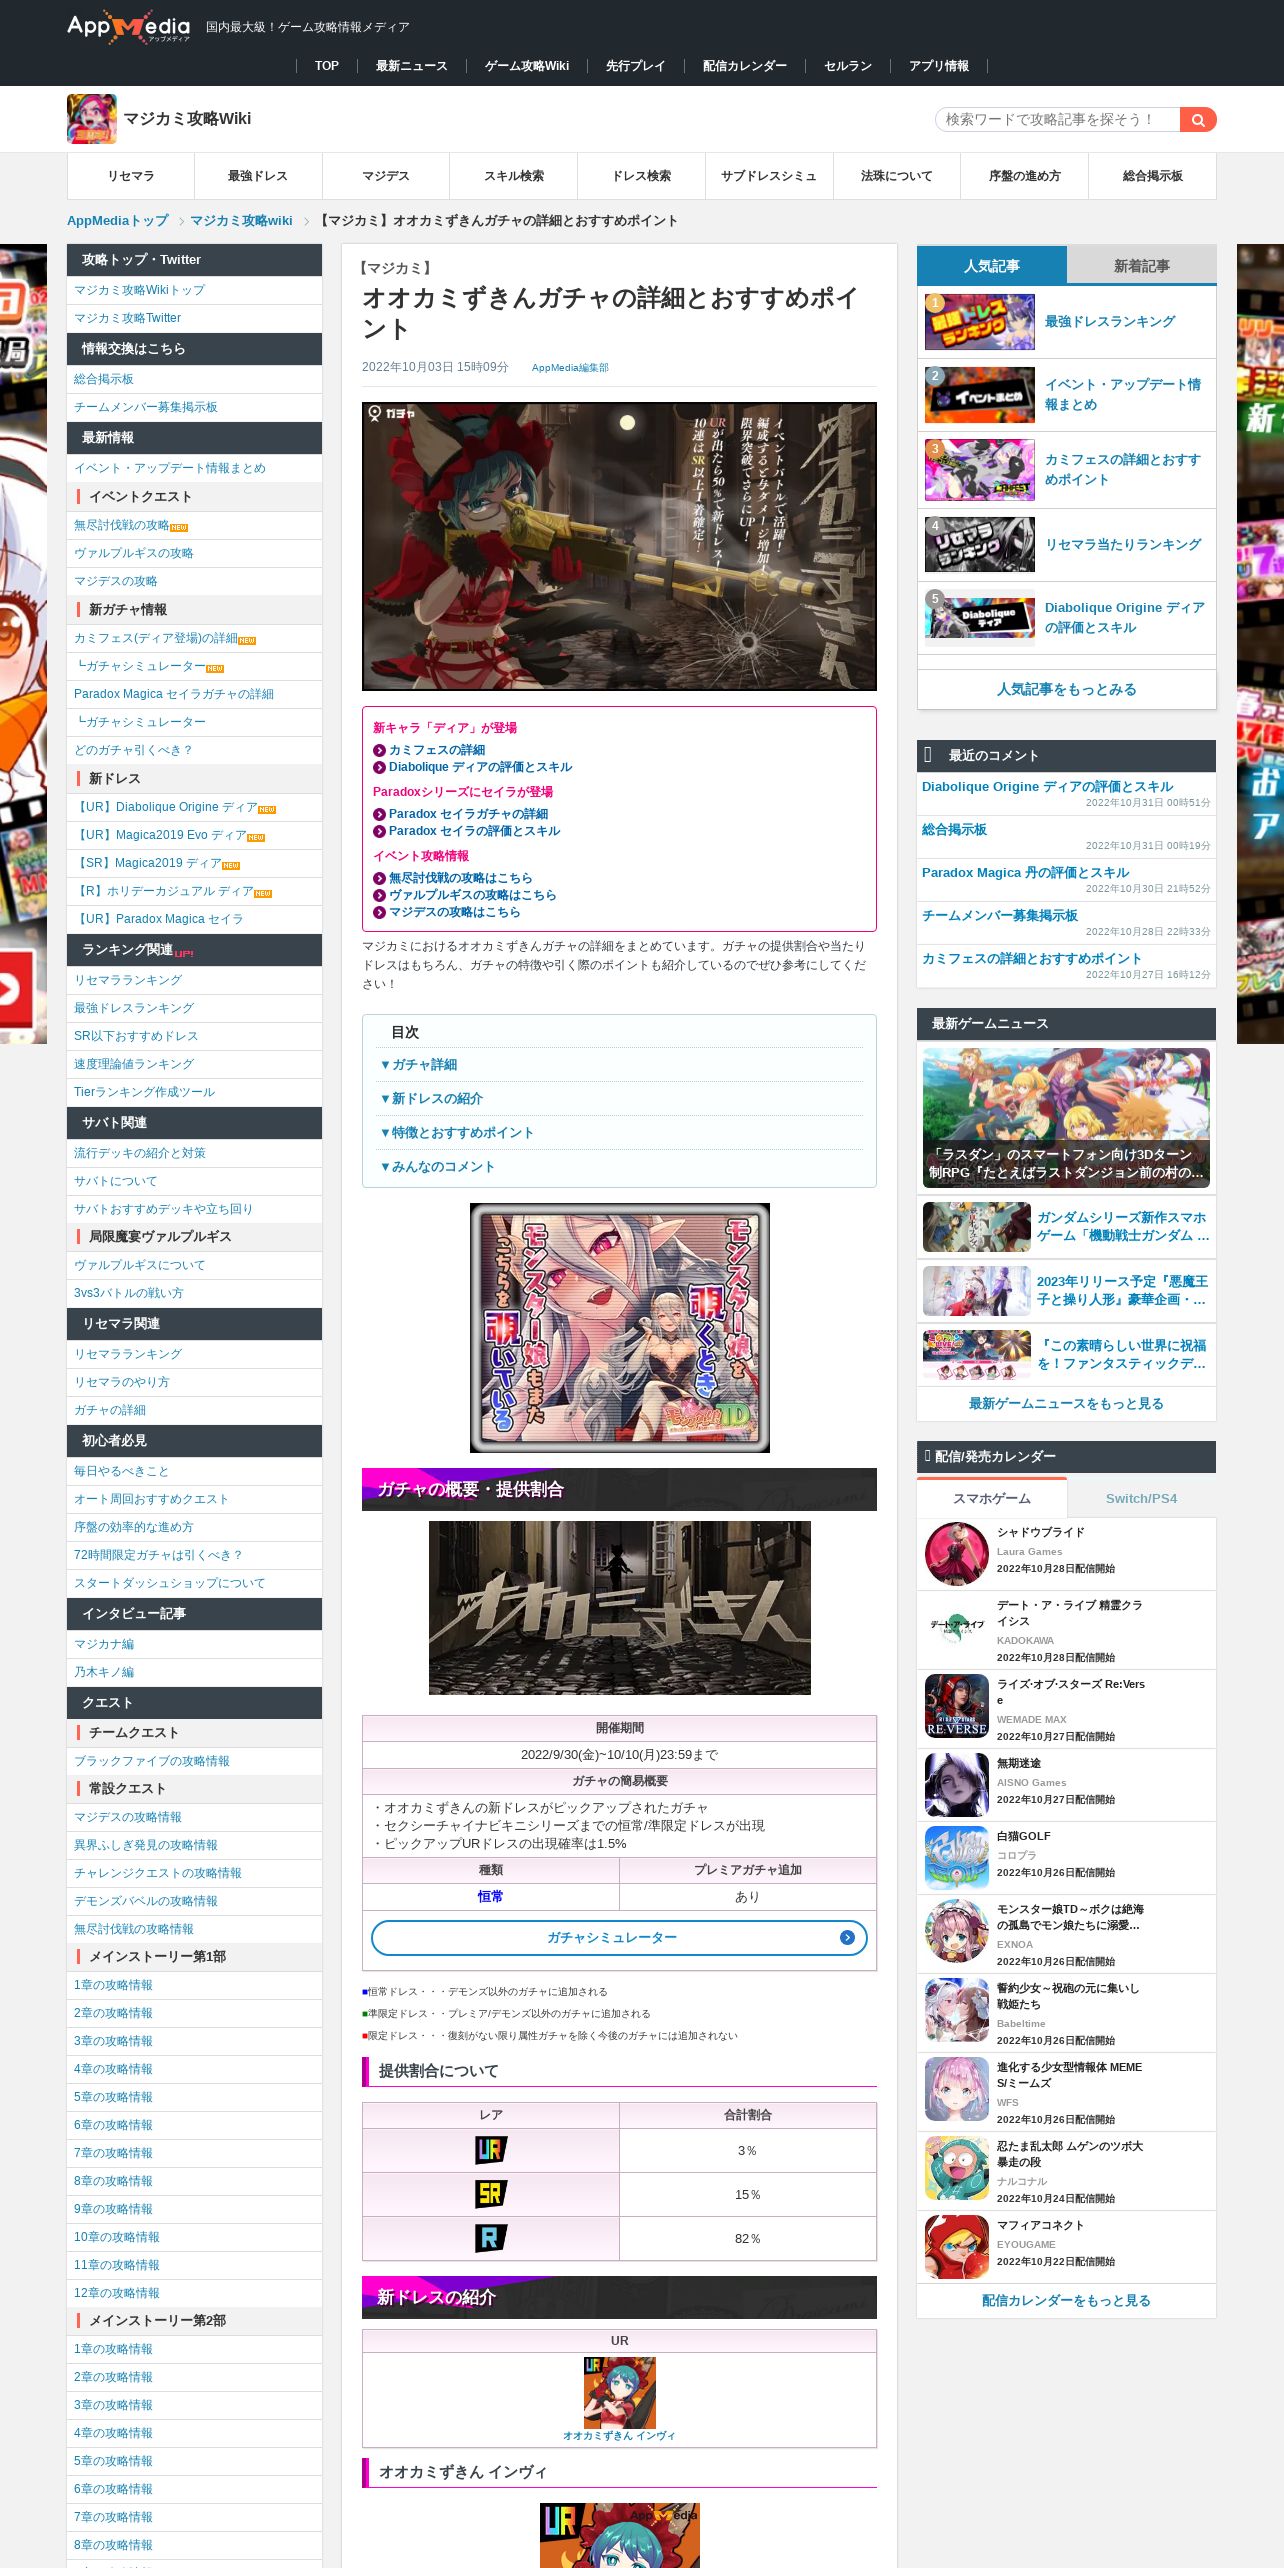Click the search keyword input field

pyautogui.click(x=1057, y=120)
